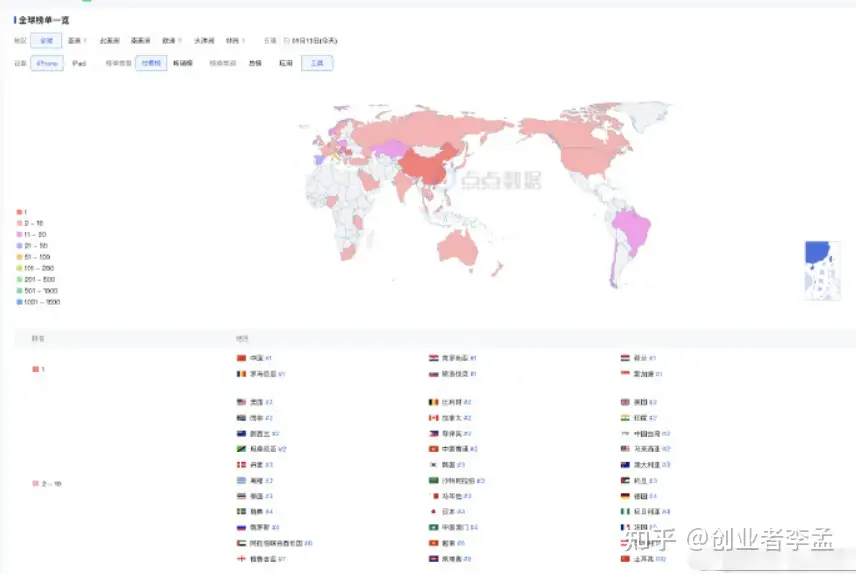Click the South Korea flag icon
Viewport: 856px width, 574px height.
pos(433,465)
